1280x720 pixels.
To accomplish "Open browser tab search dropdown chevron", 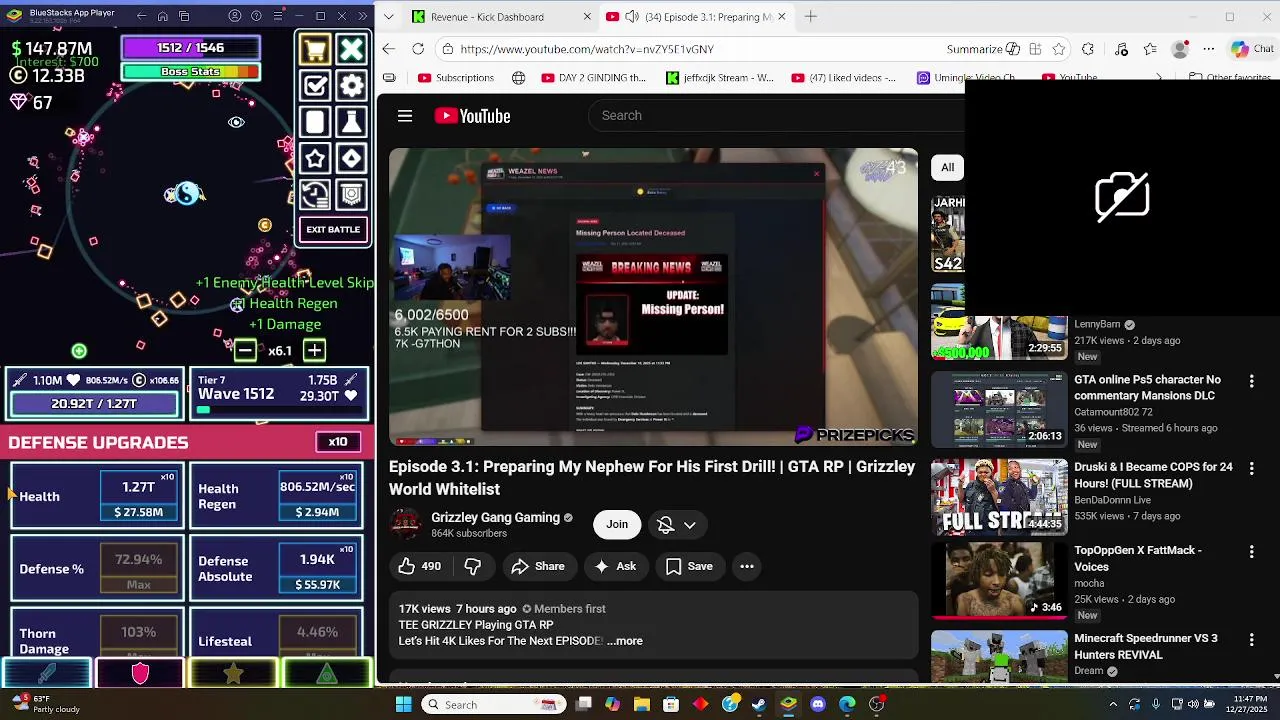I will pos(389,17).
